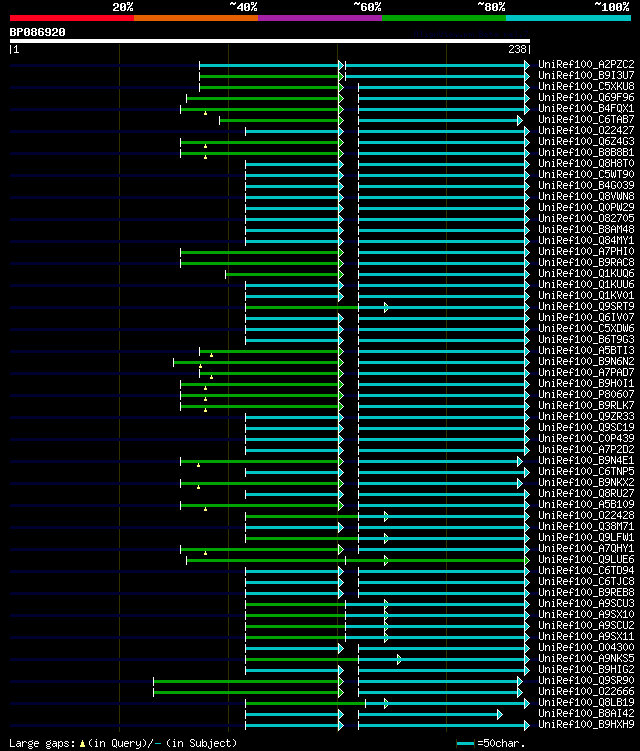The width and height of the screenshot is (640, 751).
Task: Select the UniRef100_Q1KUU6 label
Action: point(586,284)
